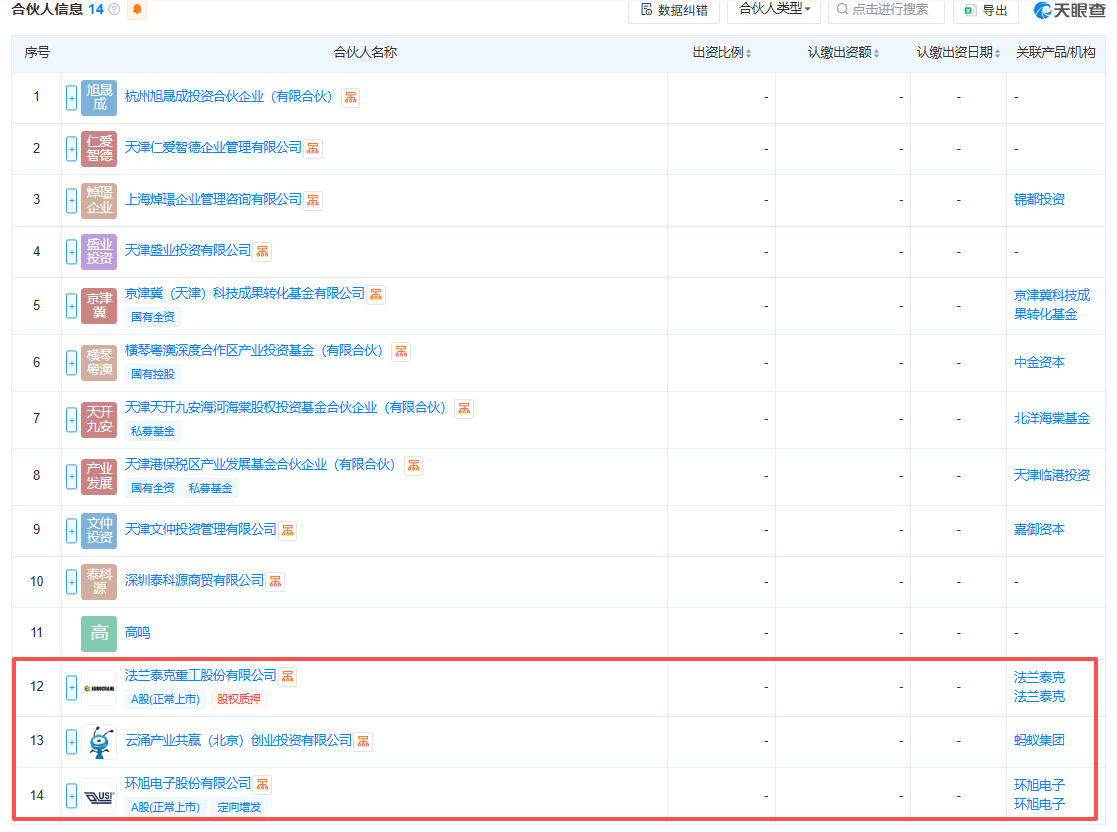This screenshot has height=832, width=1117.
Task: Click structure icon beside 深圳泰科源商贸有限公司
Action: [275, 581]
